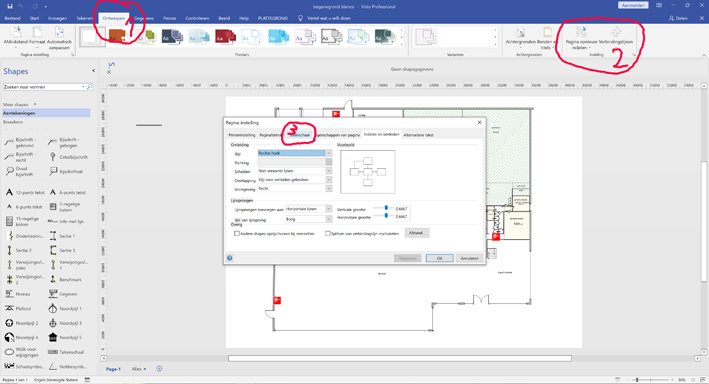Image resolution: width=709 pixels, height=384 pixels.
Task: Select Wolk voor wijzigingen shape
Action: pyautogui.click(x=21, y=352)
